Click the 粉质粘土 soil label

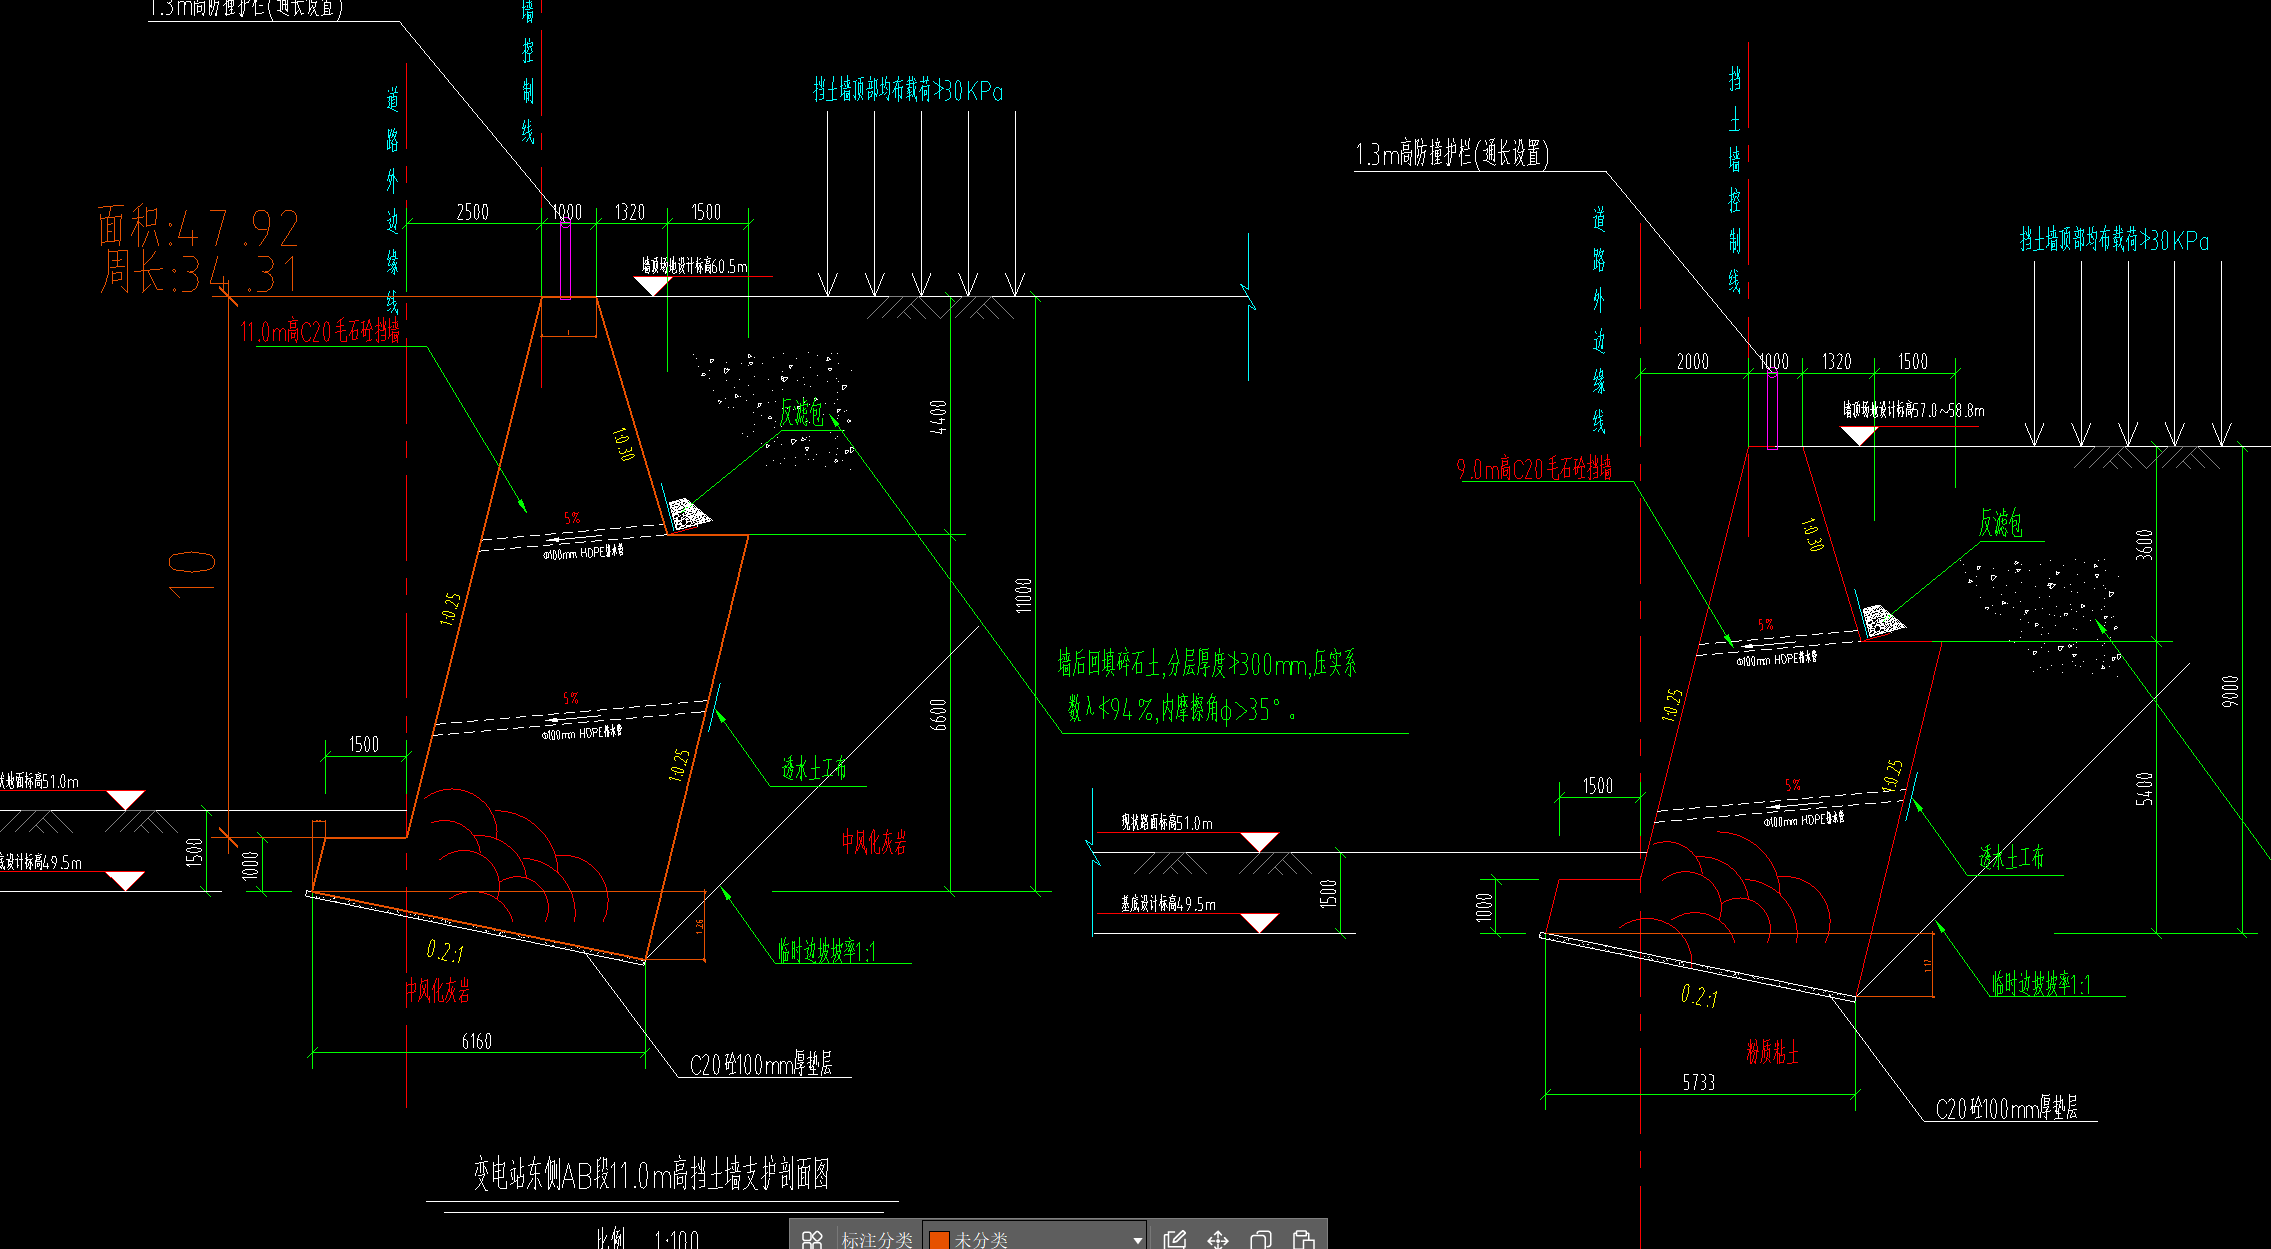coord(1772,1051)
